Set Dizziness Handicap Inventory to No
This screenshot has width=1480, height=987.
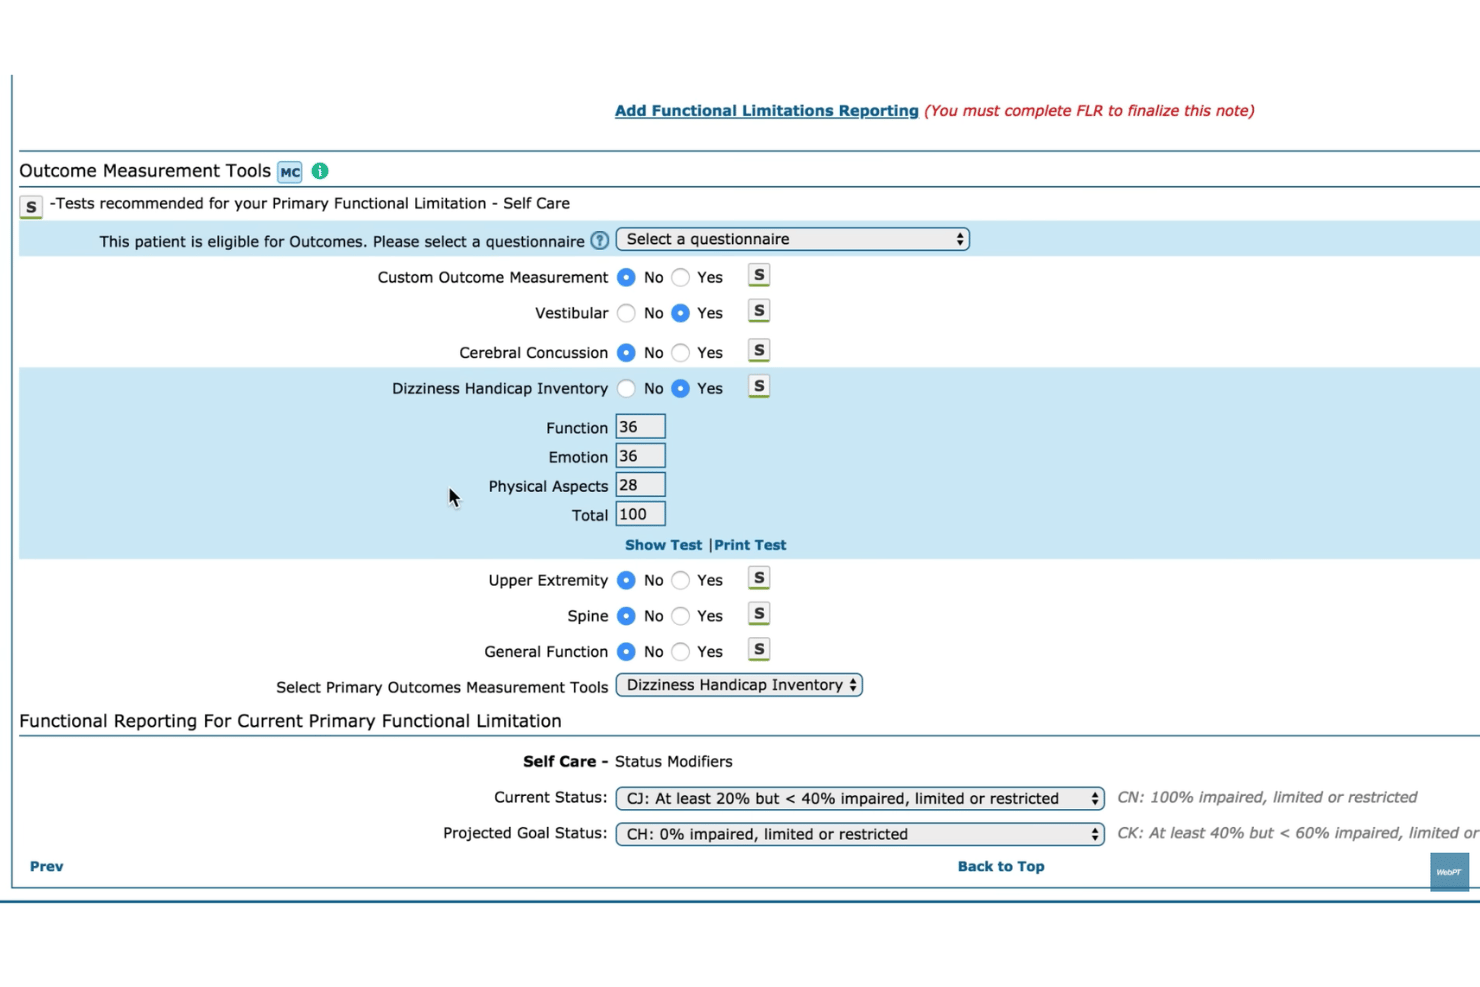point(626,388)
